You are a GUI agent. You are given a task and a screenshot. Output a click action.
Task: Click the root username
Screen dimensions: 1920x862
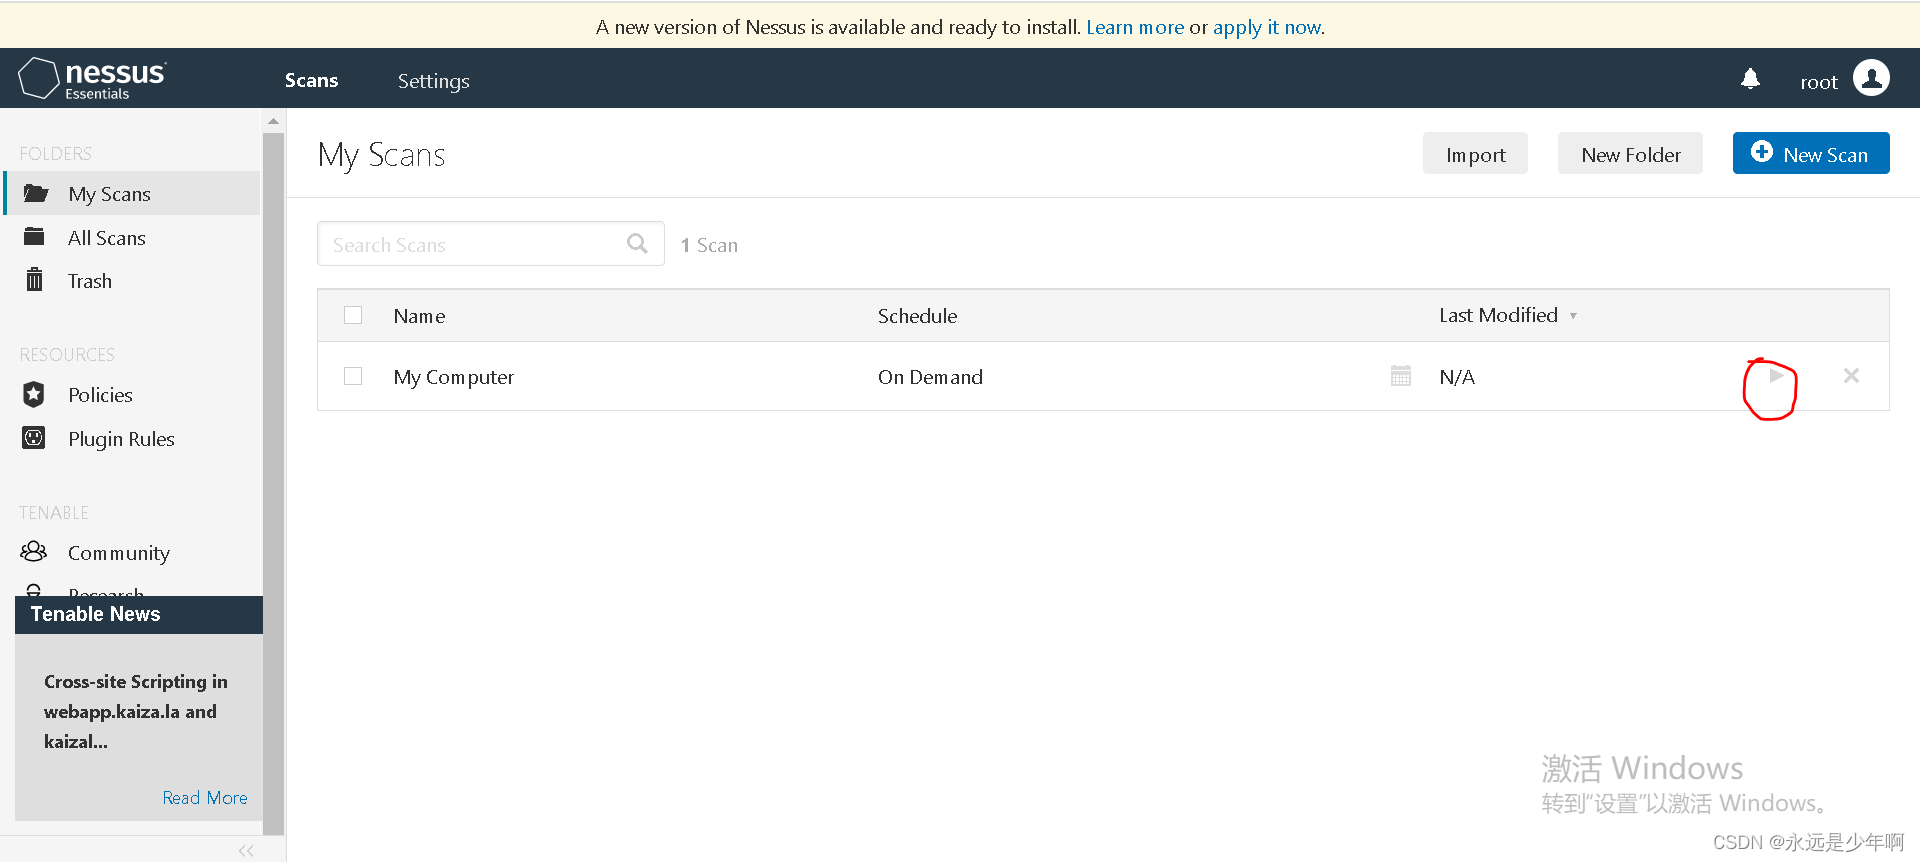tap(1819, 82)
